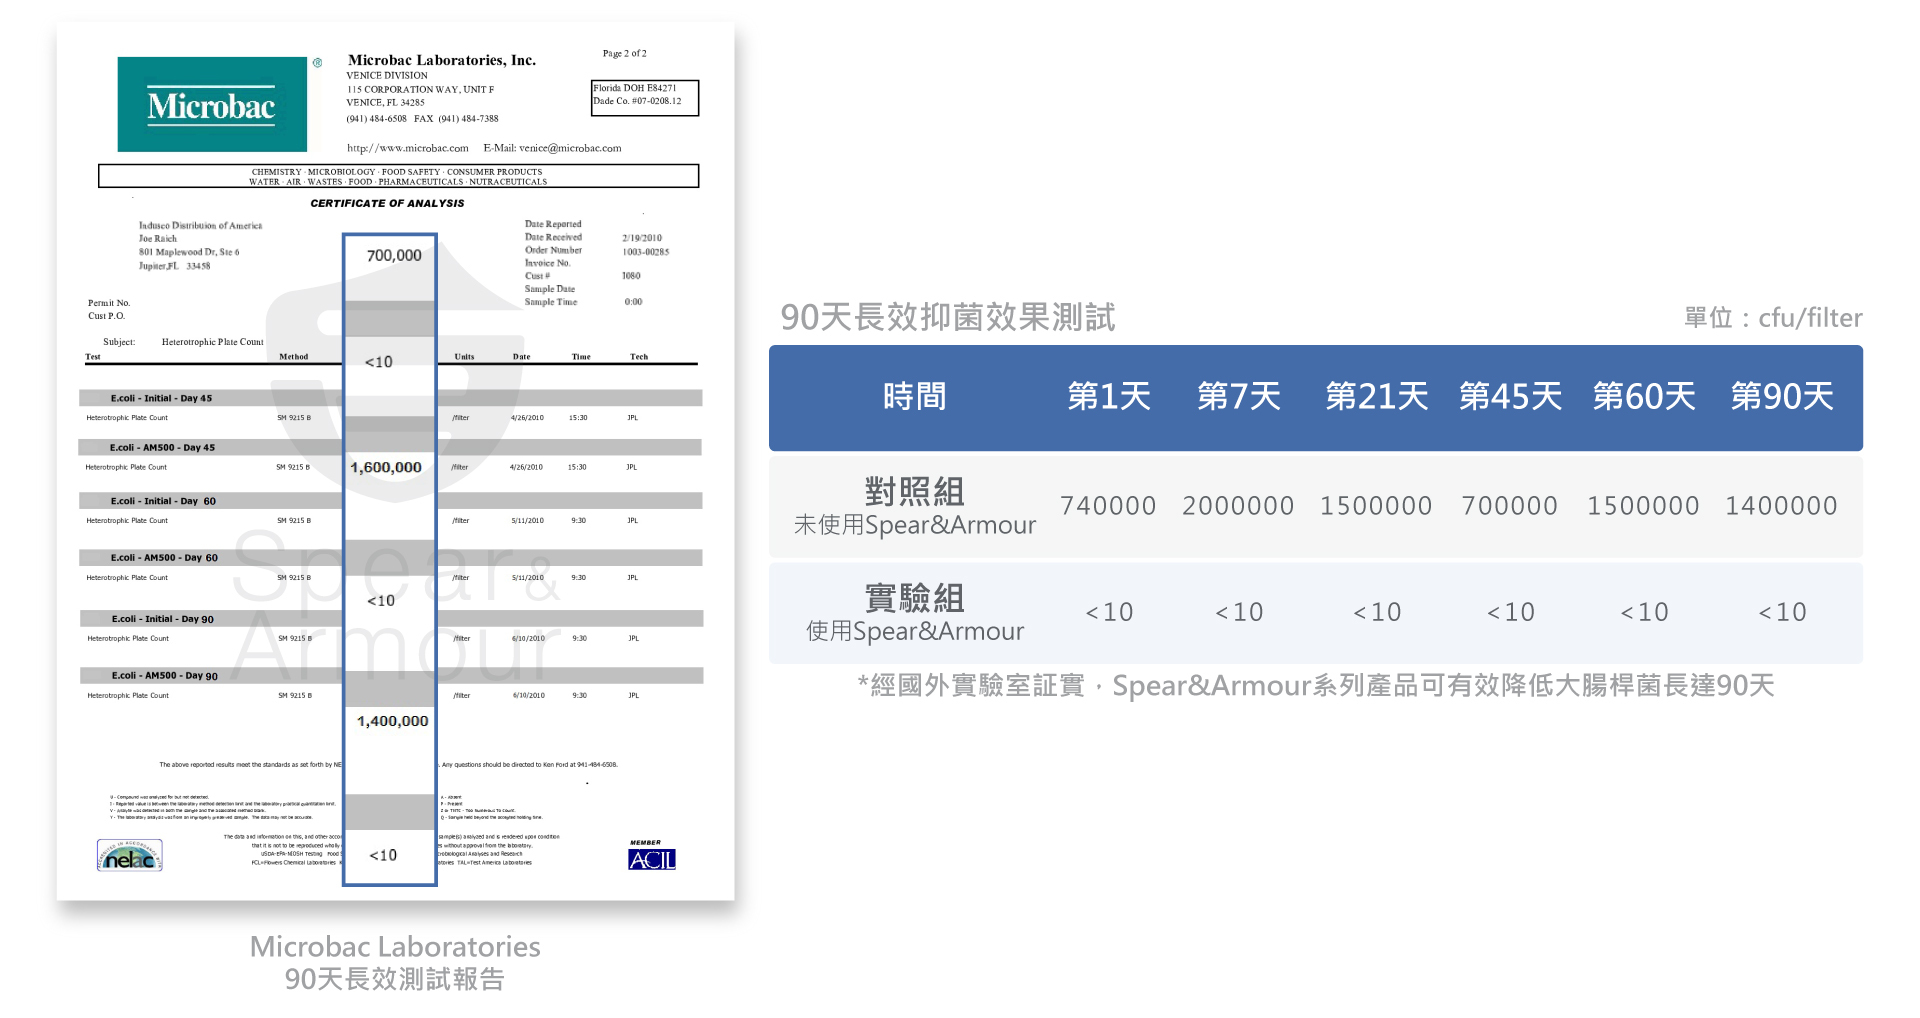1920x1018 pixels.
Task: Click the 'E.coli - Initial - Day 90' row
Action: point(392,619)
